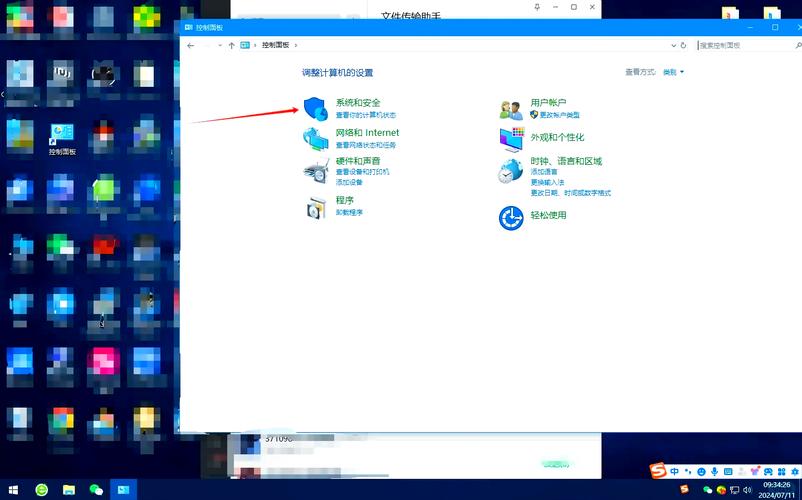This screenshot has width=802, height=500.
Task: Click the 程序 category icon
Action: [316, 207]
